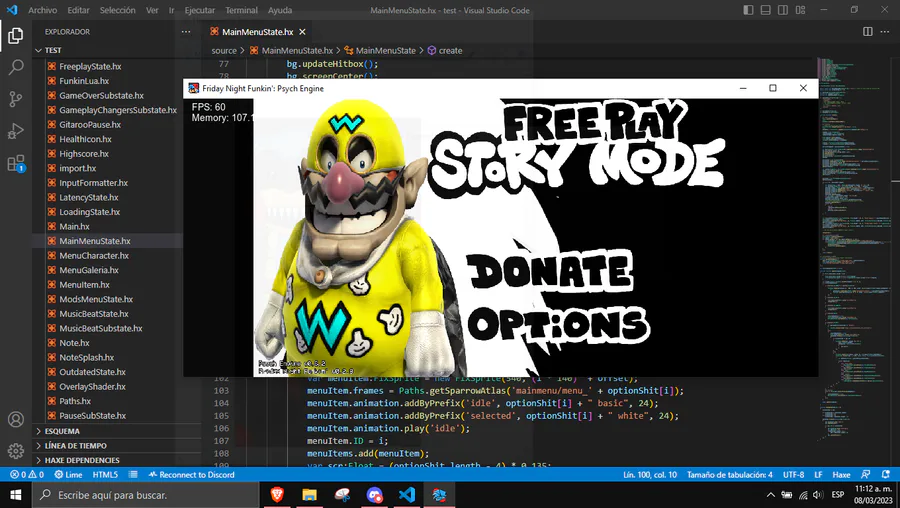This screenshot has width=900, height=508.
Task: Expand the HAXE DEPENDENCIES section
Action: pos(117,460)
